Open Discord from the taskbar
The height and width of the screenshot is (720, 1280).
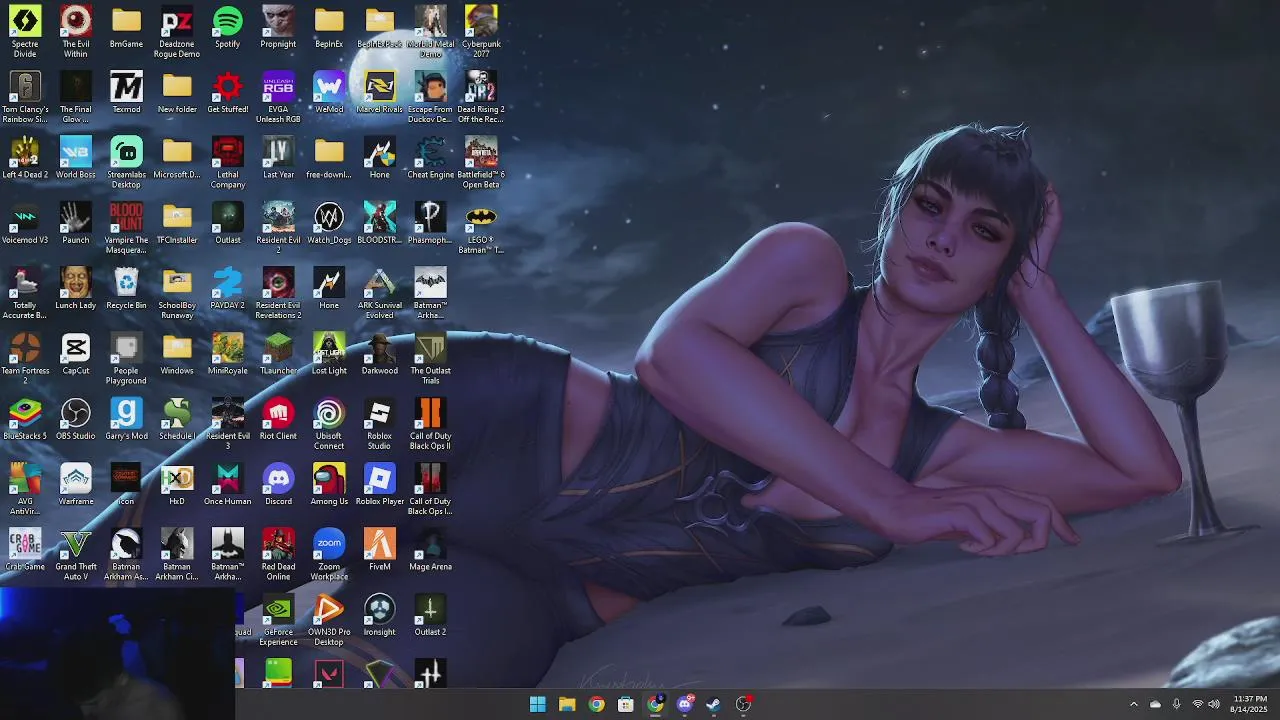[685, 704]
